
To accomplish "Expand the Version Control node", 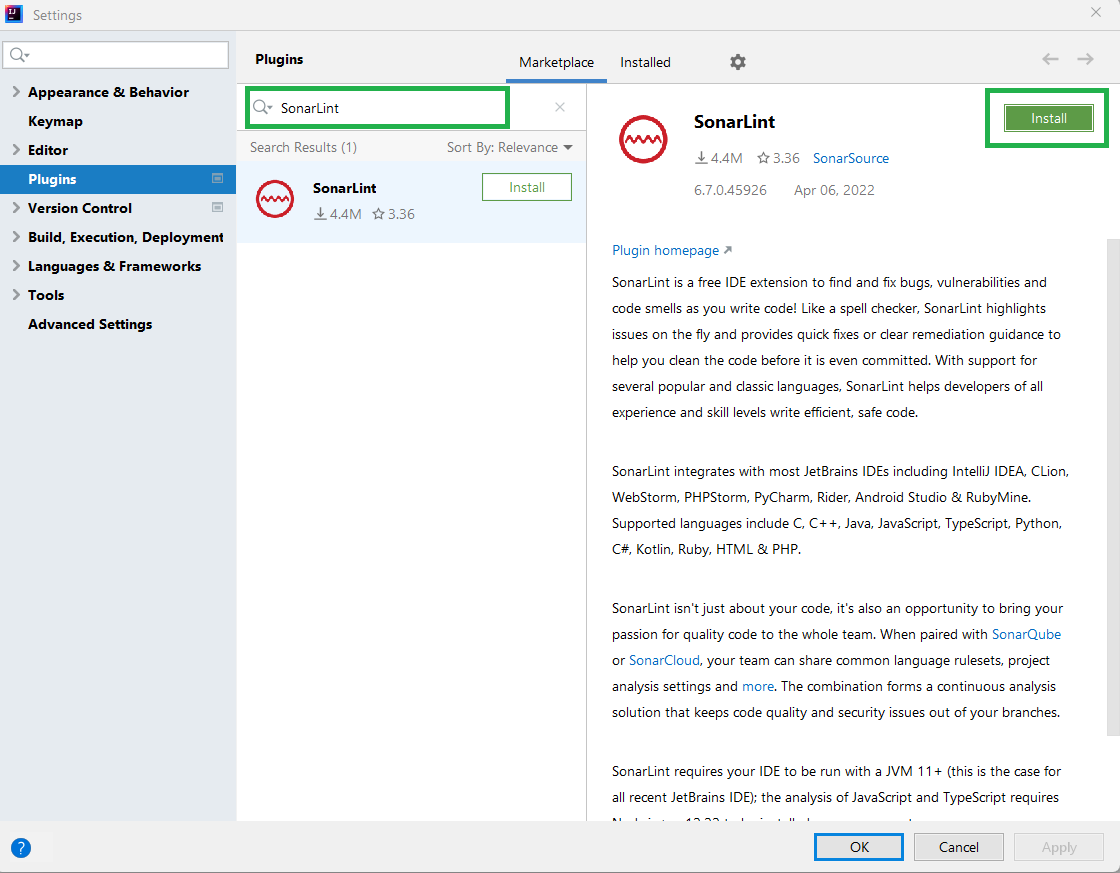I will tap(16, 207).
